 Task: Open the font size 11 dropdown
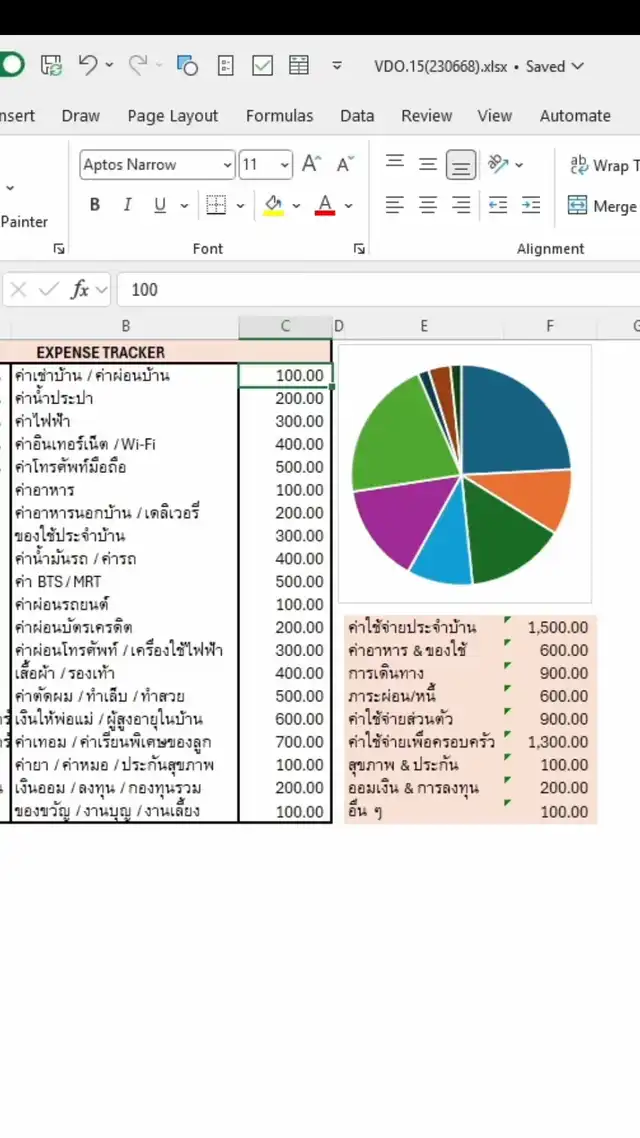click(x=285, y=165)
